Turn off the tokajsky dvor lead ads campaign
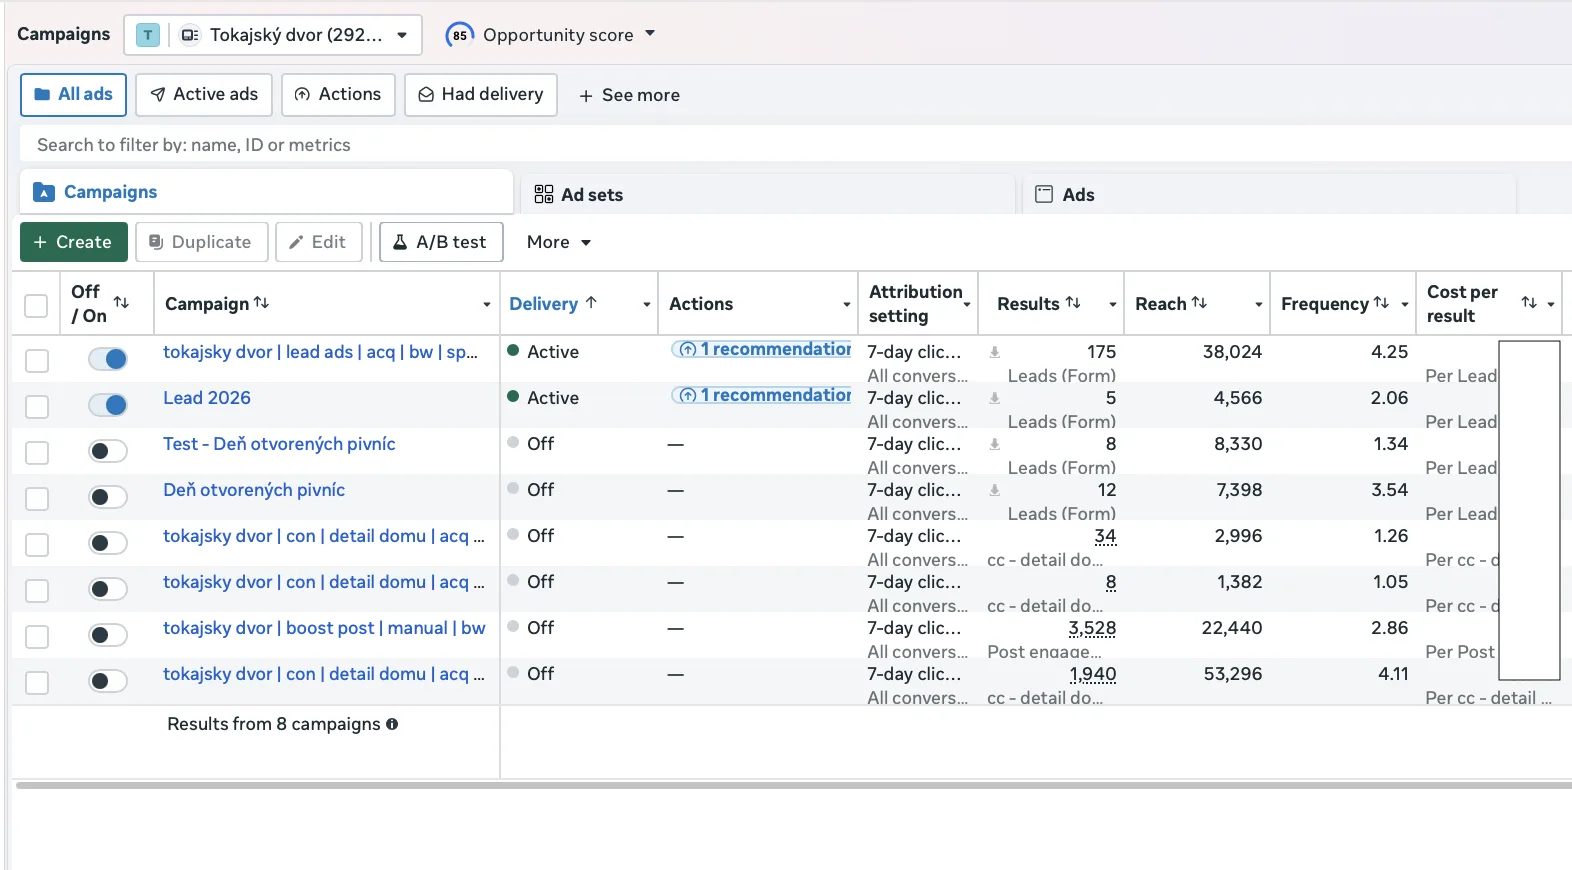The image size is (1572, 870). 108,359
